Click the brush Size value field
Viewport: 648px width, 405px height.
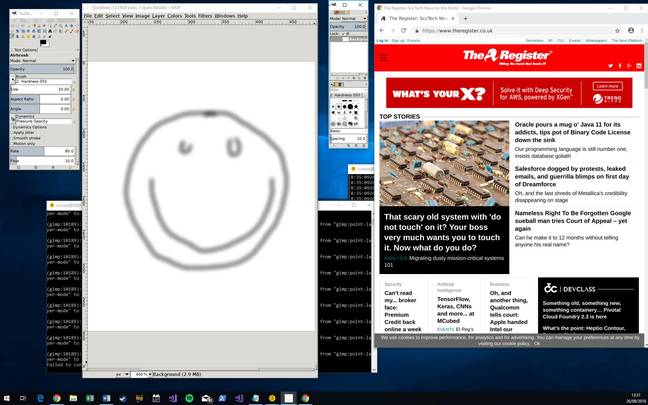click(x=41, y=89)
